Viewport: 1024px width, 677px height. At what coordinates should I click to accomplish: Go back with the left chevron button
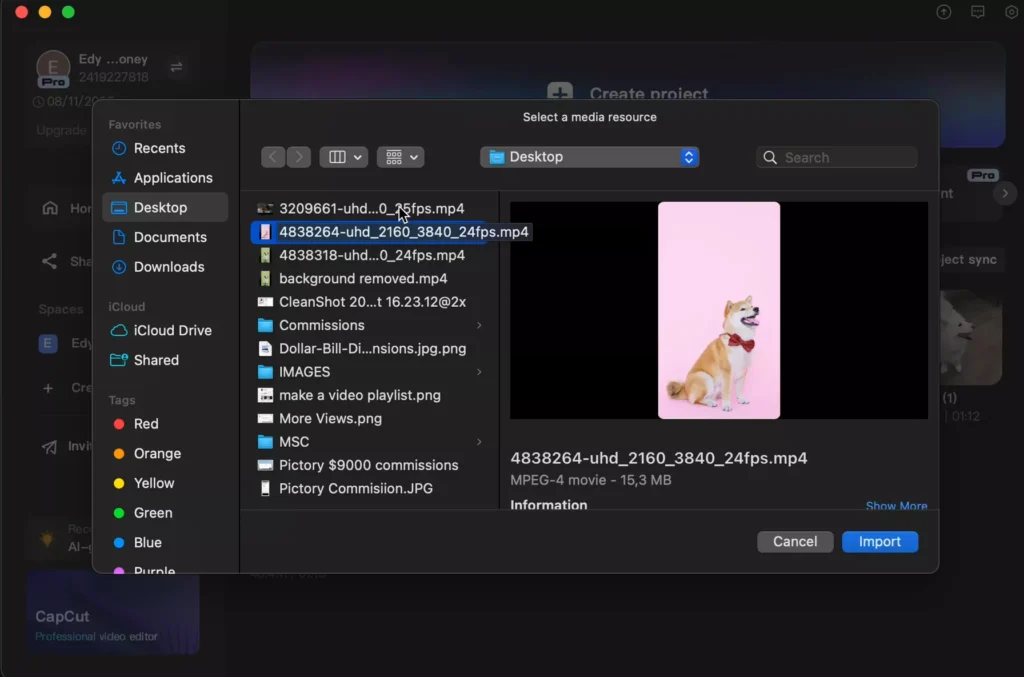pos(273,157)
